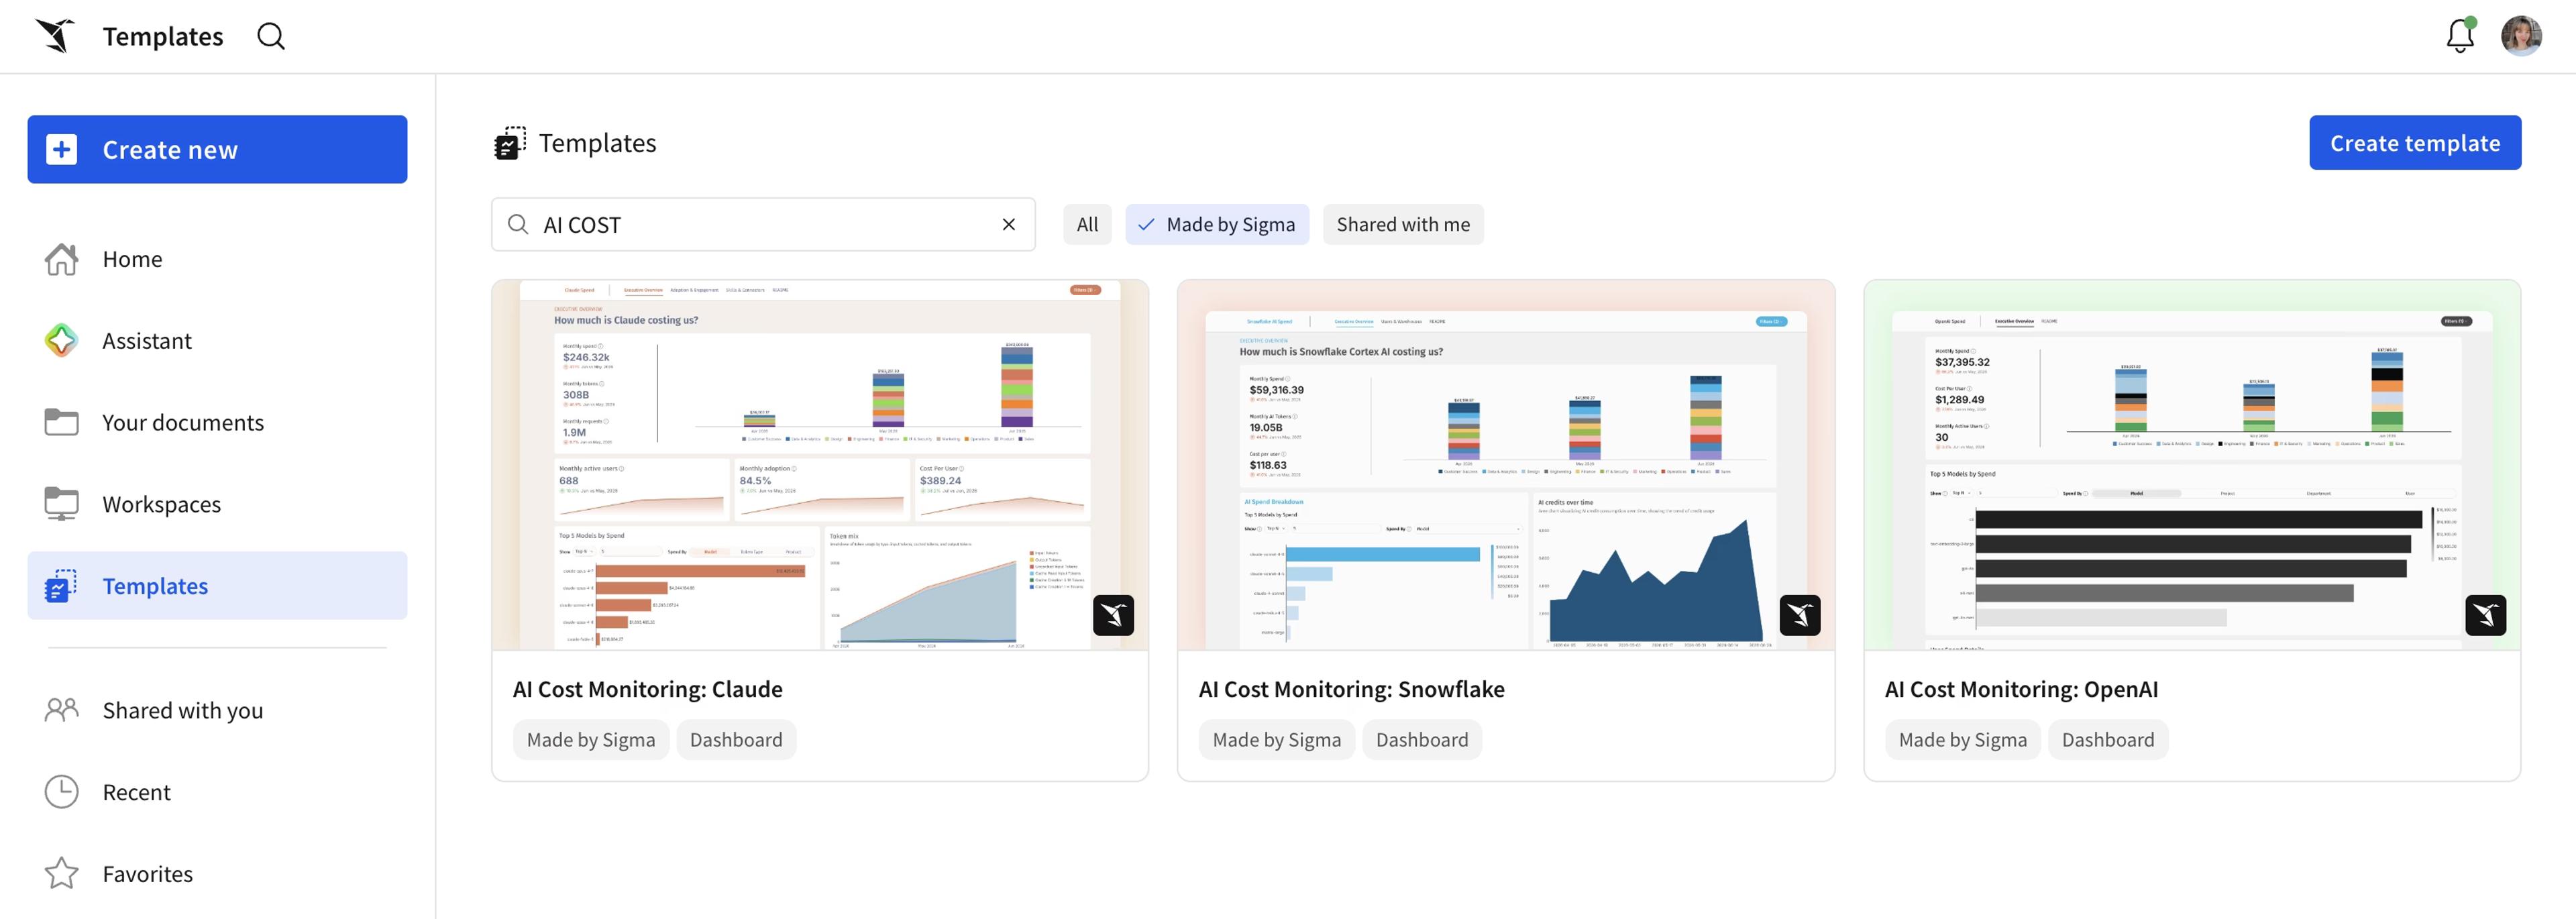Image resolution: width=2576 pixels, height=919 pixels.
Task: Click AI Cost Monitoring: Snowflake title
Action: [x=1351, y=689]
